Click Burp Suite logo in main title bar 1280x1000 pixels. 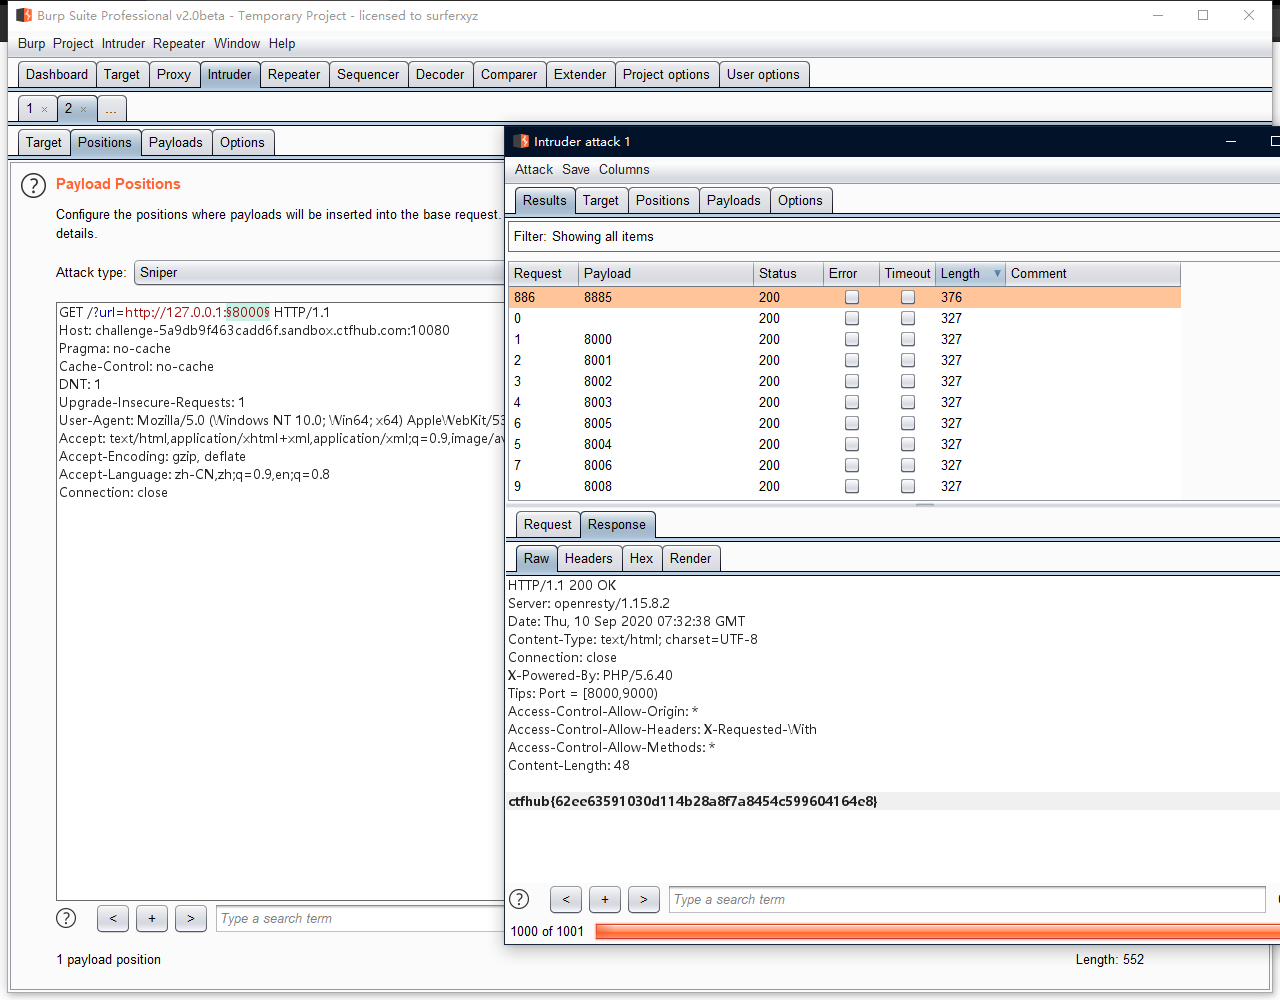tap(24, 15)
